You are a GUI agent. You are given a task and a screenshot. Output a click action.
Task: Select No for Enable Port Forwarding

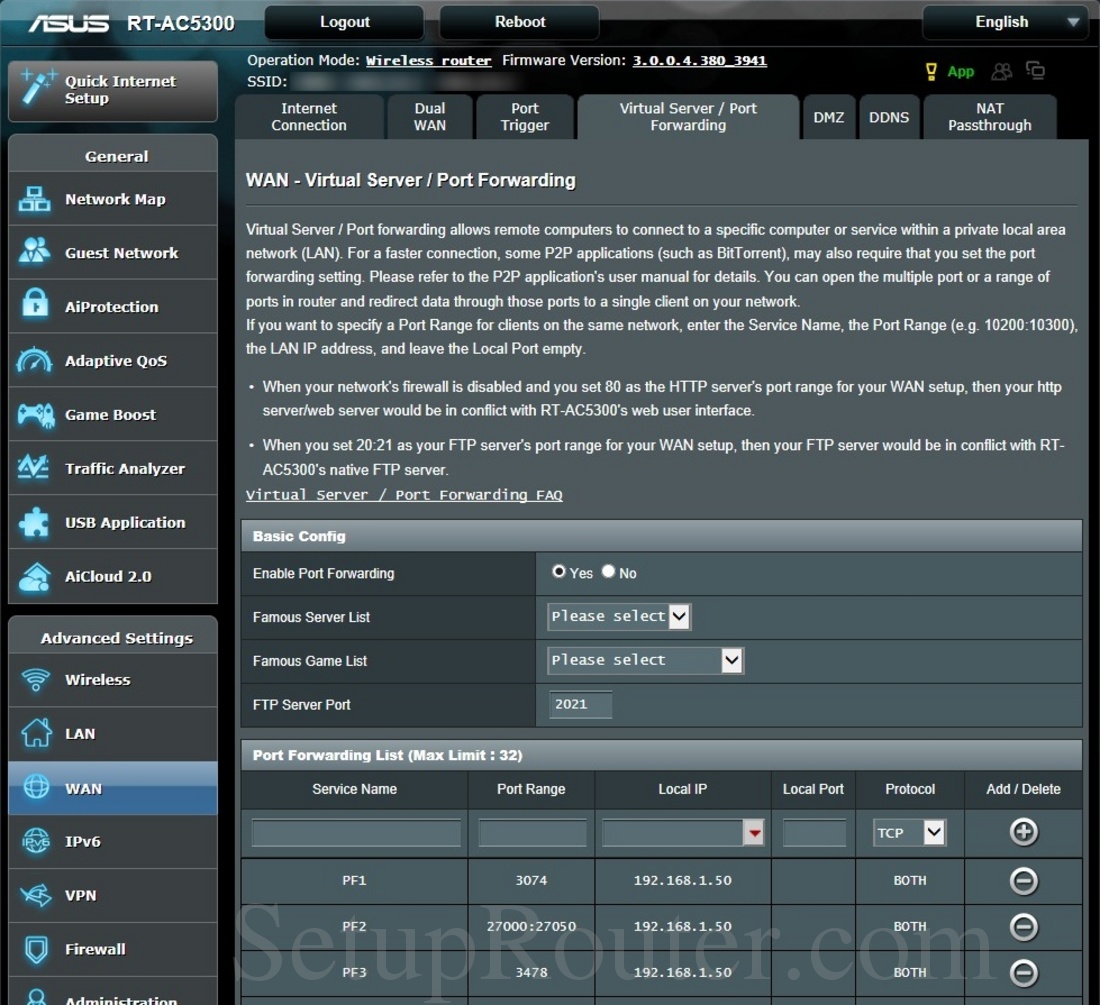click(608, 572)
